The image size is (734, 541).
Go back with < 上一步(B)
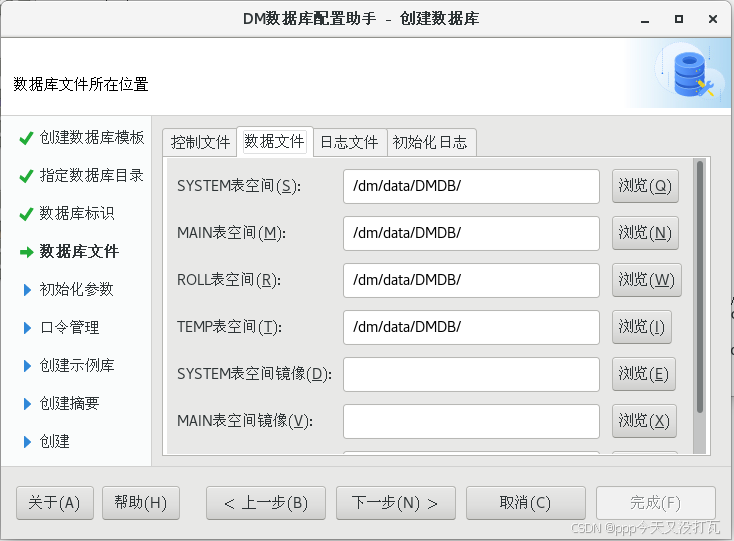click(x=266, y=503)
